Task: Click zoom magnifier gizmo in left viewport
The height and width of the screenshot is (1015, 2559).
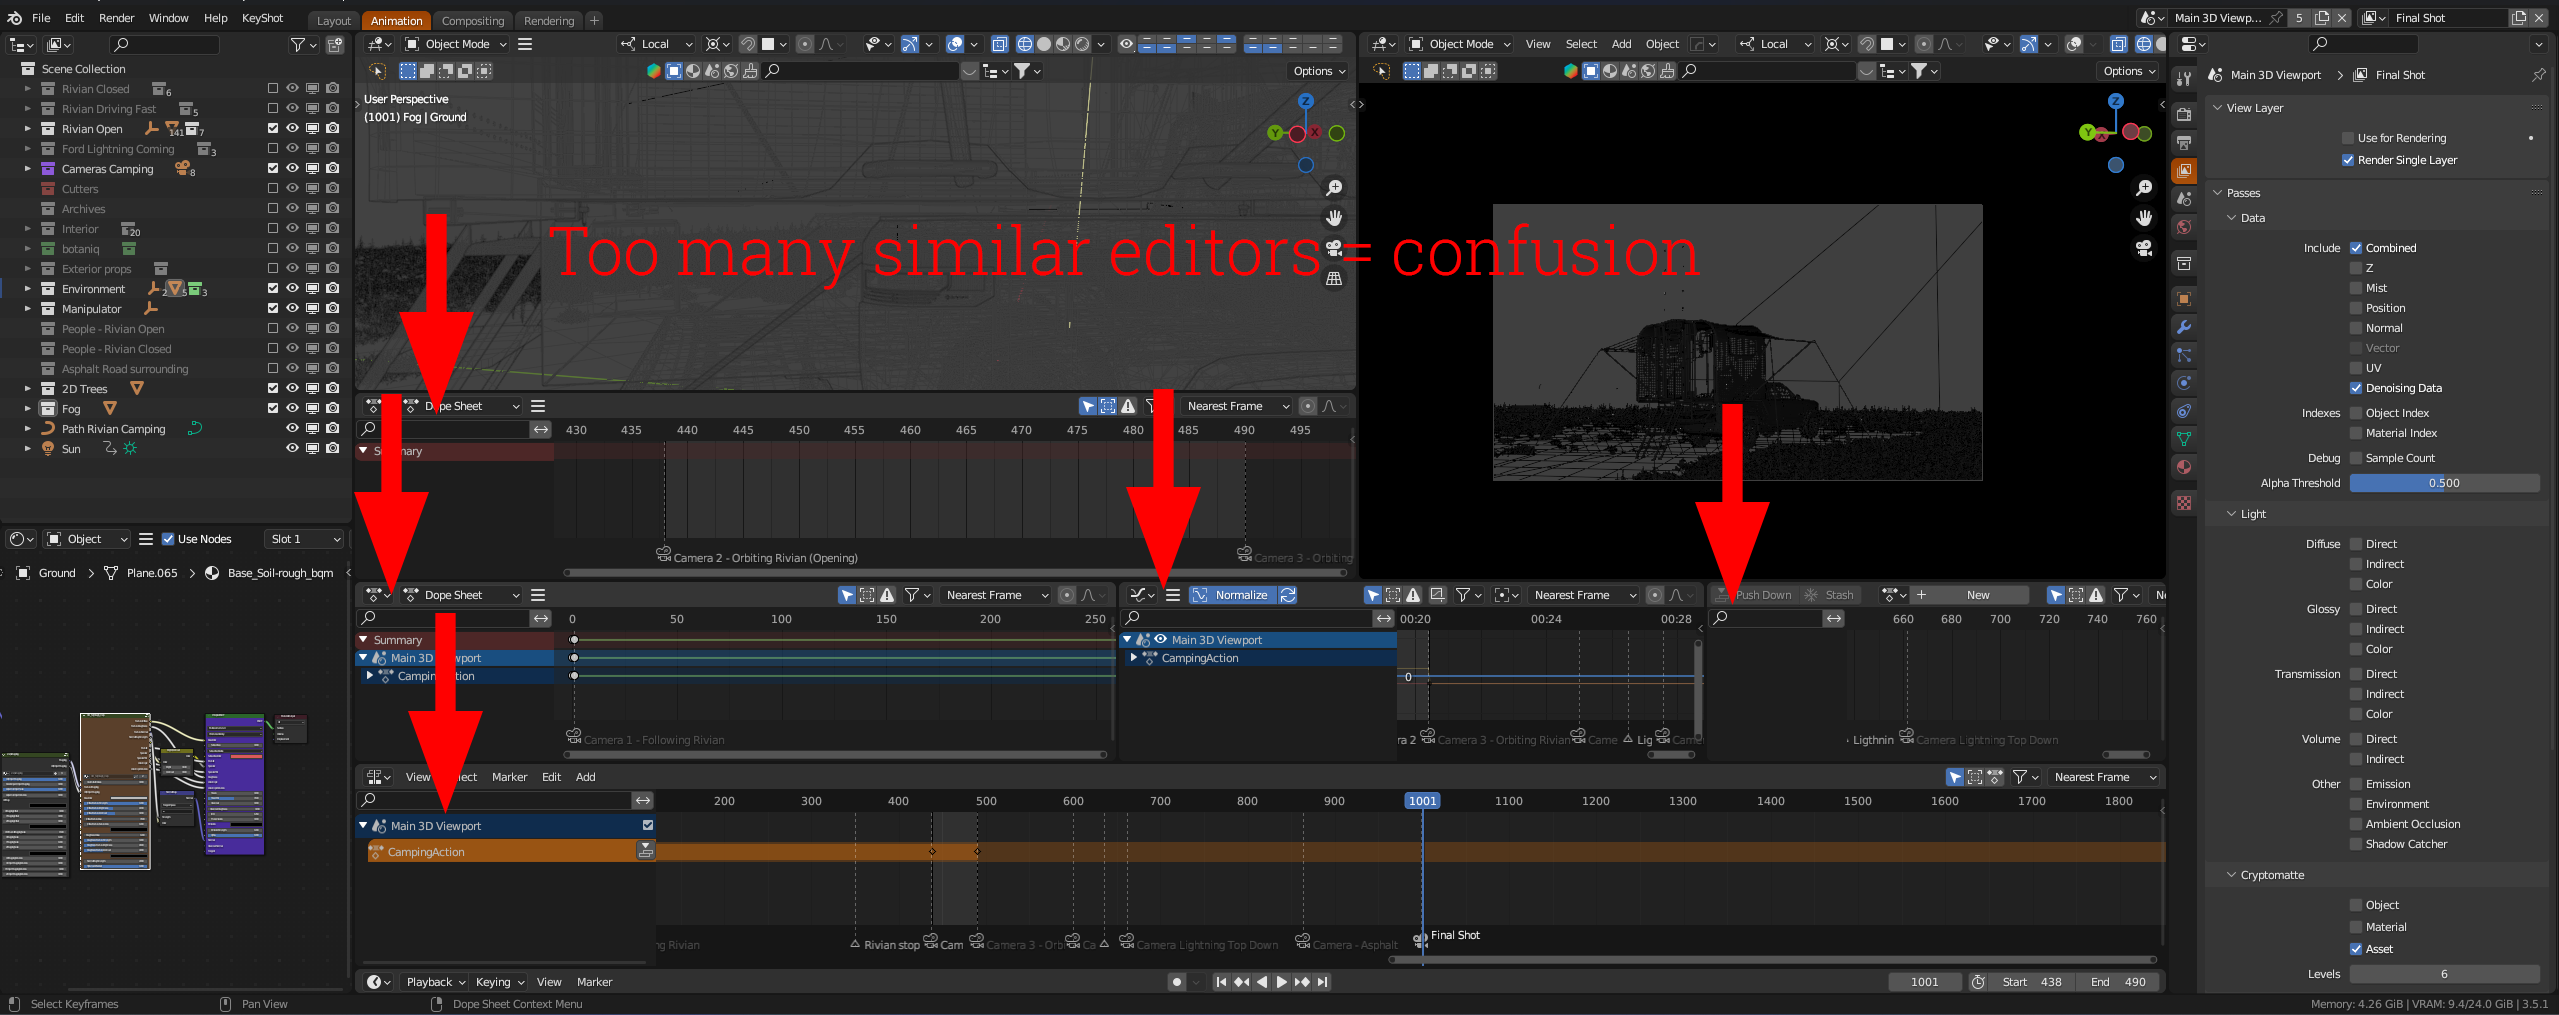Action: coord(1334,188)
